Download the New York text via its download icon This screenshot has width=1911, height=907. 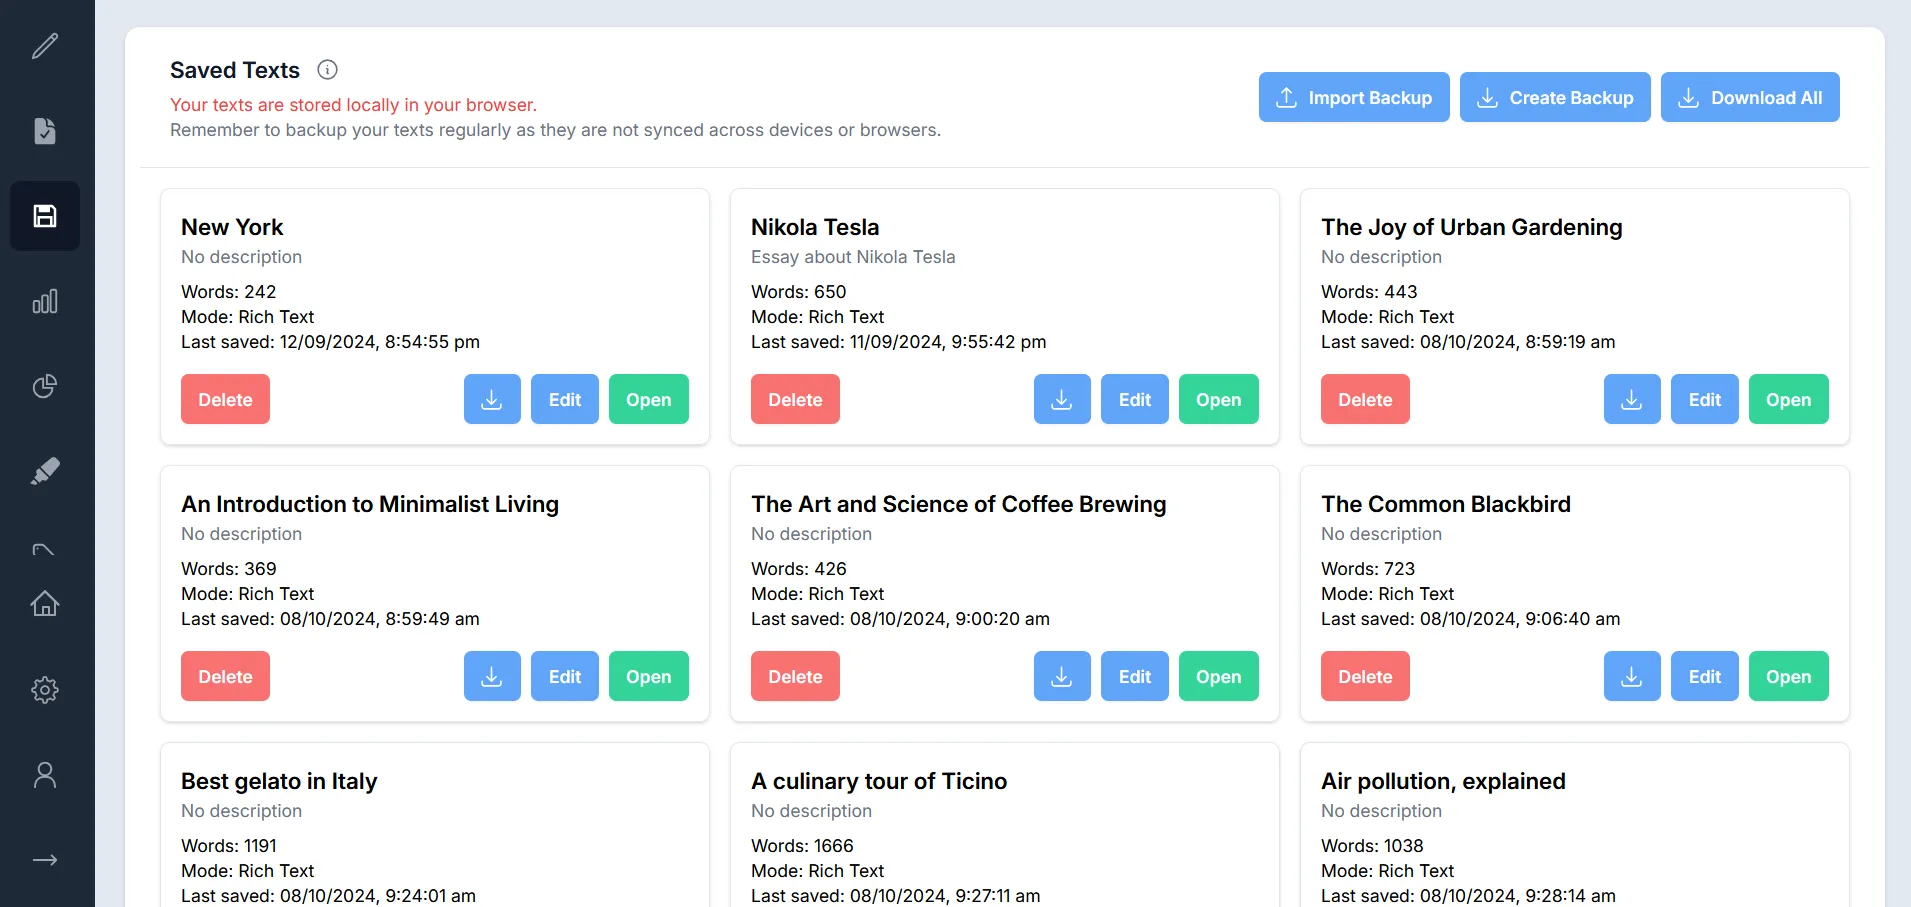[x=491, y=399]
